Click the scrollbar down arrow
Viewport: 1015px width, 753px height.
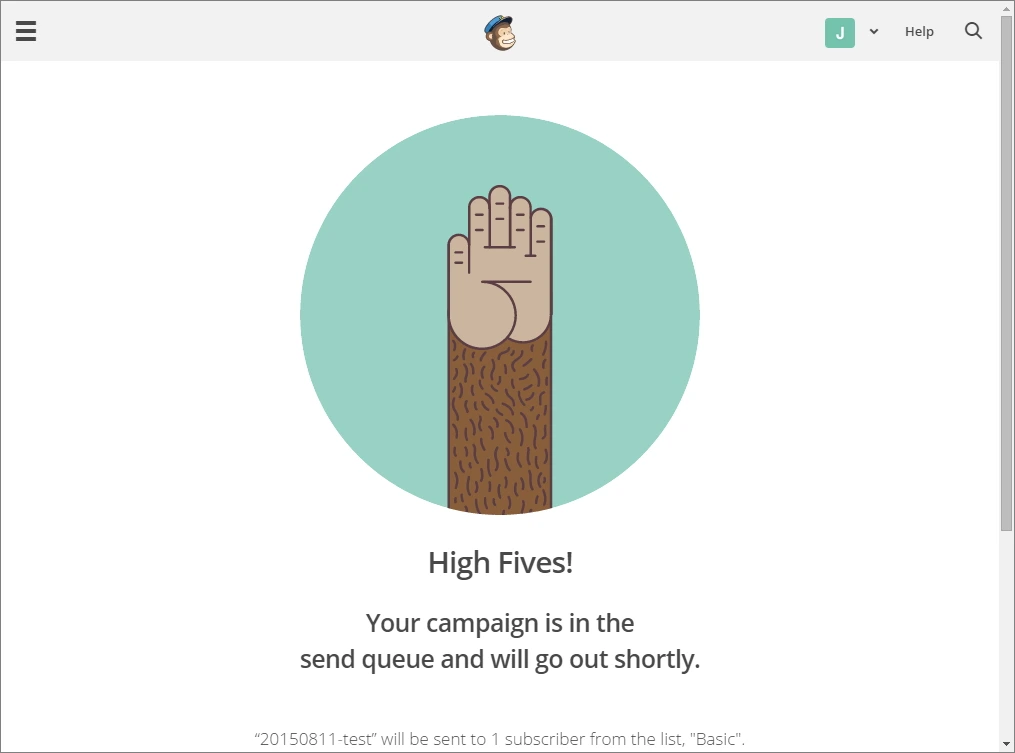tap(1007, 744)
